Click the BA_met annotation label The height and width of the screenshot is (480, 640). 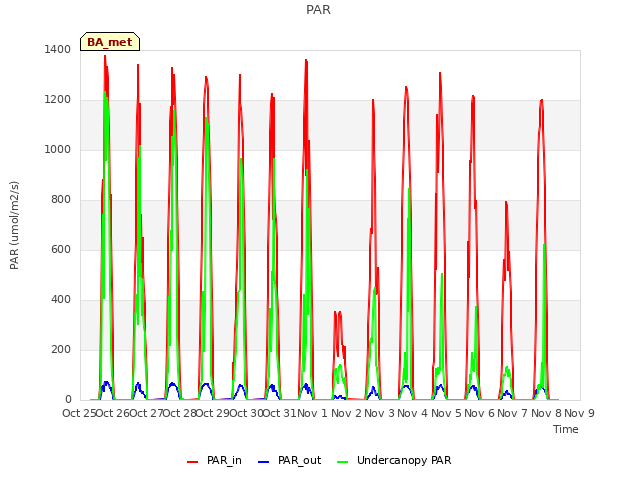click(110, 42)
